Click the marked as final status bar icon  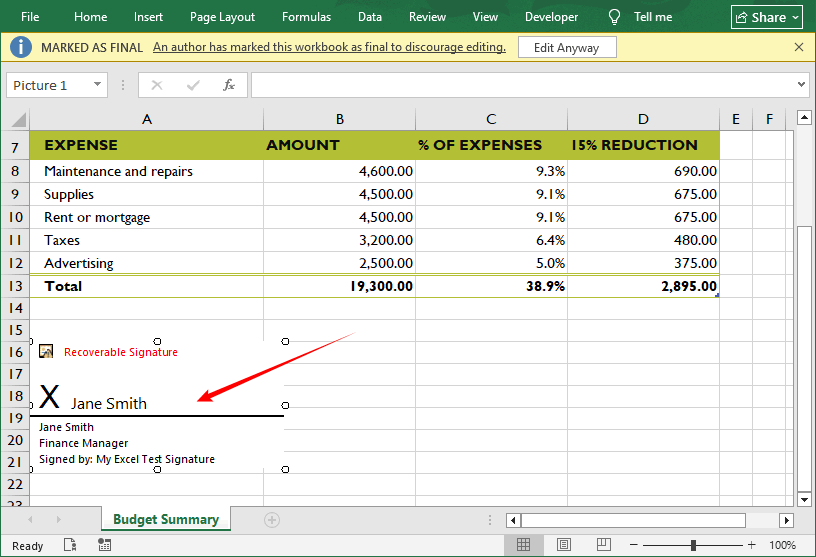click(x=70, y=545)
